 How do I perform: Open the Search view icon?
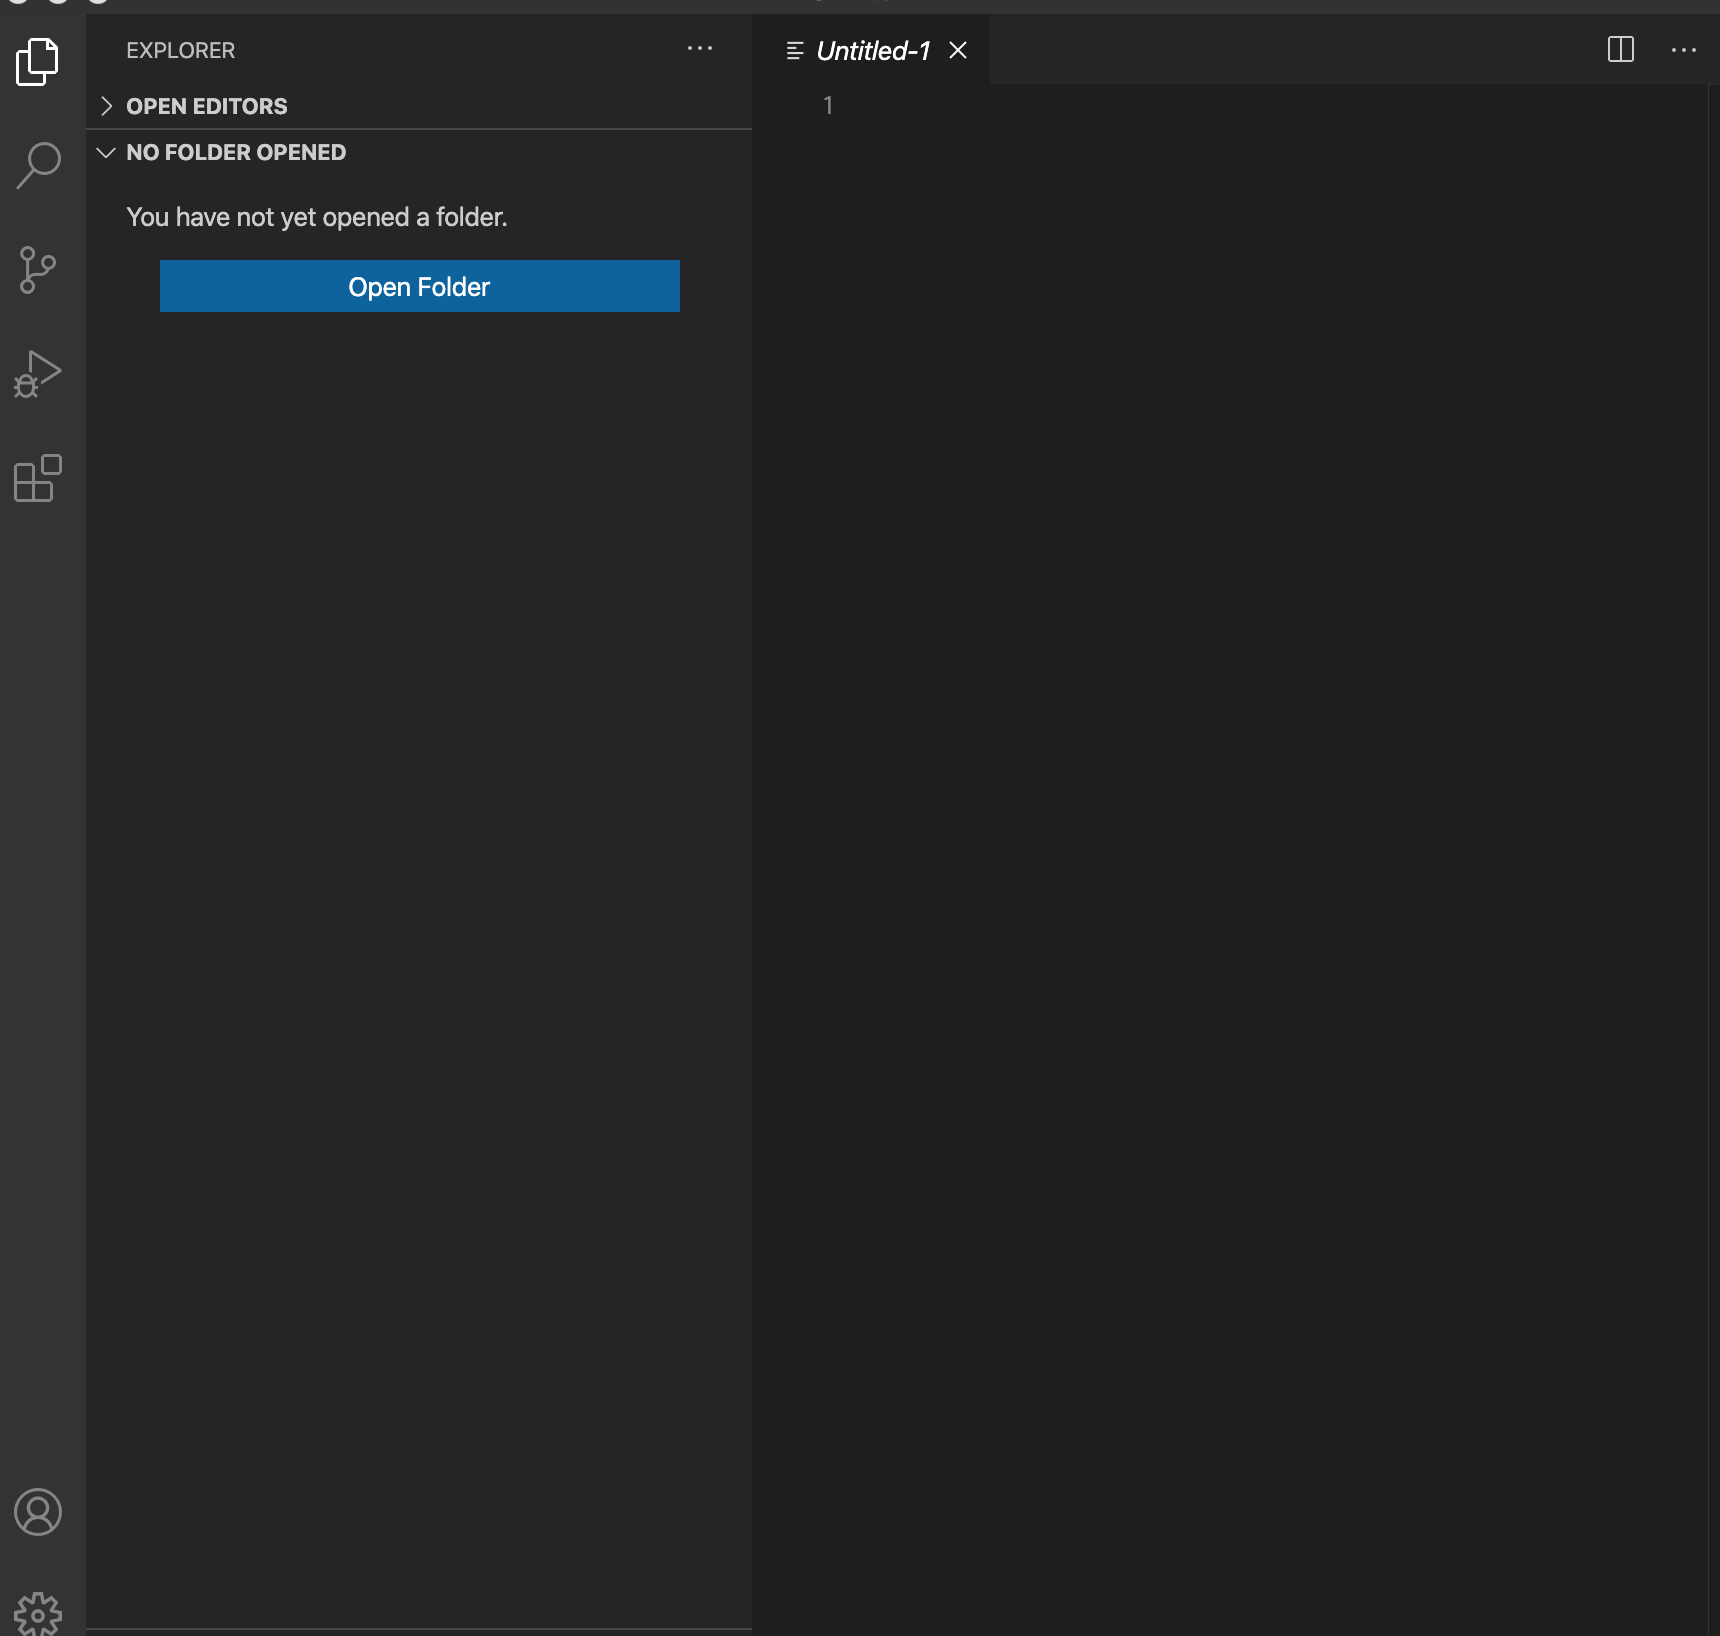pyautogui.click(x=38, y=166)
